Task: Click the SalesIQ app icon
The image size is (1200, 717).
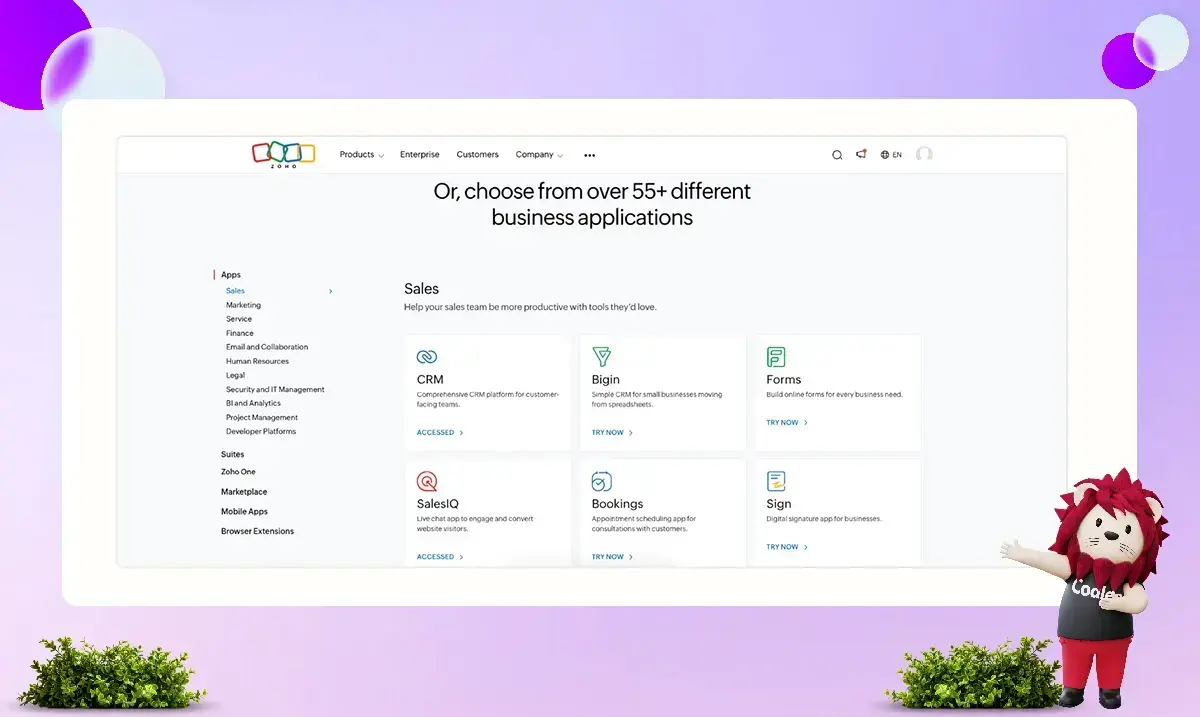Action: 427,481
